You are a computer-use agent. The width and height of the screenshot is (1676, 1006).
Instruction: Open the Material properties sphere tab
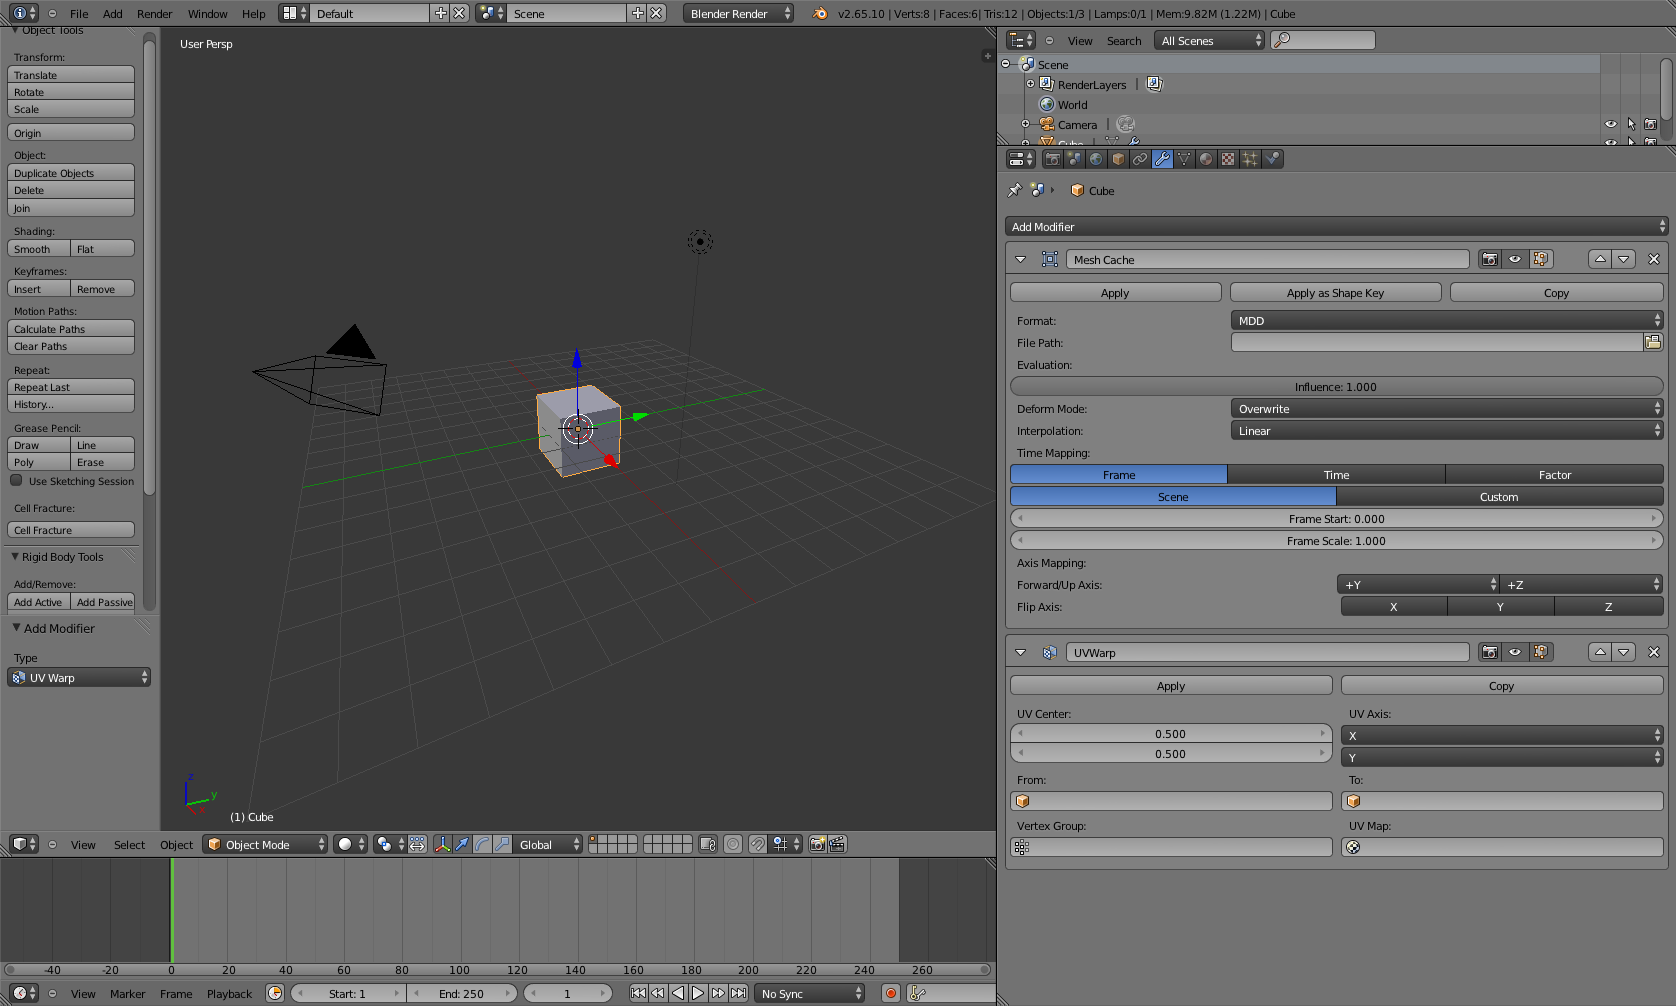pos(1206,159)
